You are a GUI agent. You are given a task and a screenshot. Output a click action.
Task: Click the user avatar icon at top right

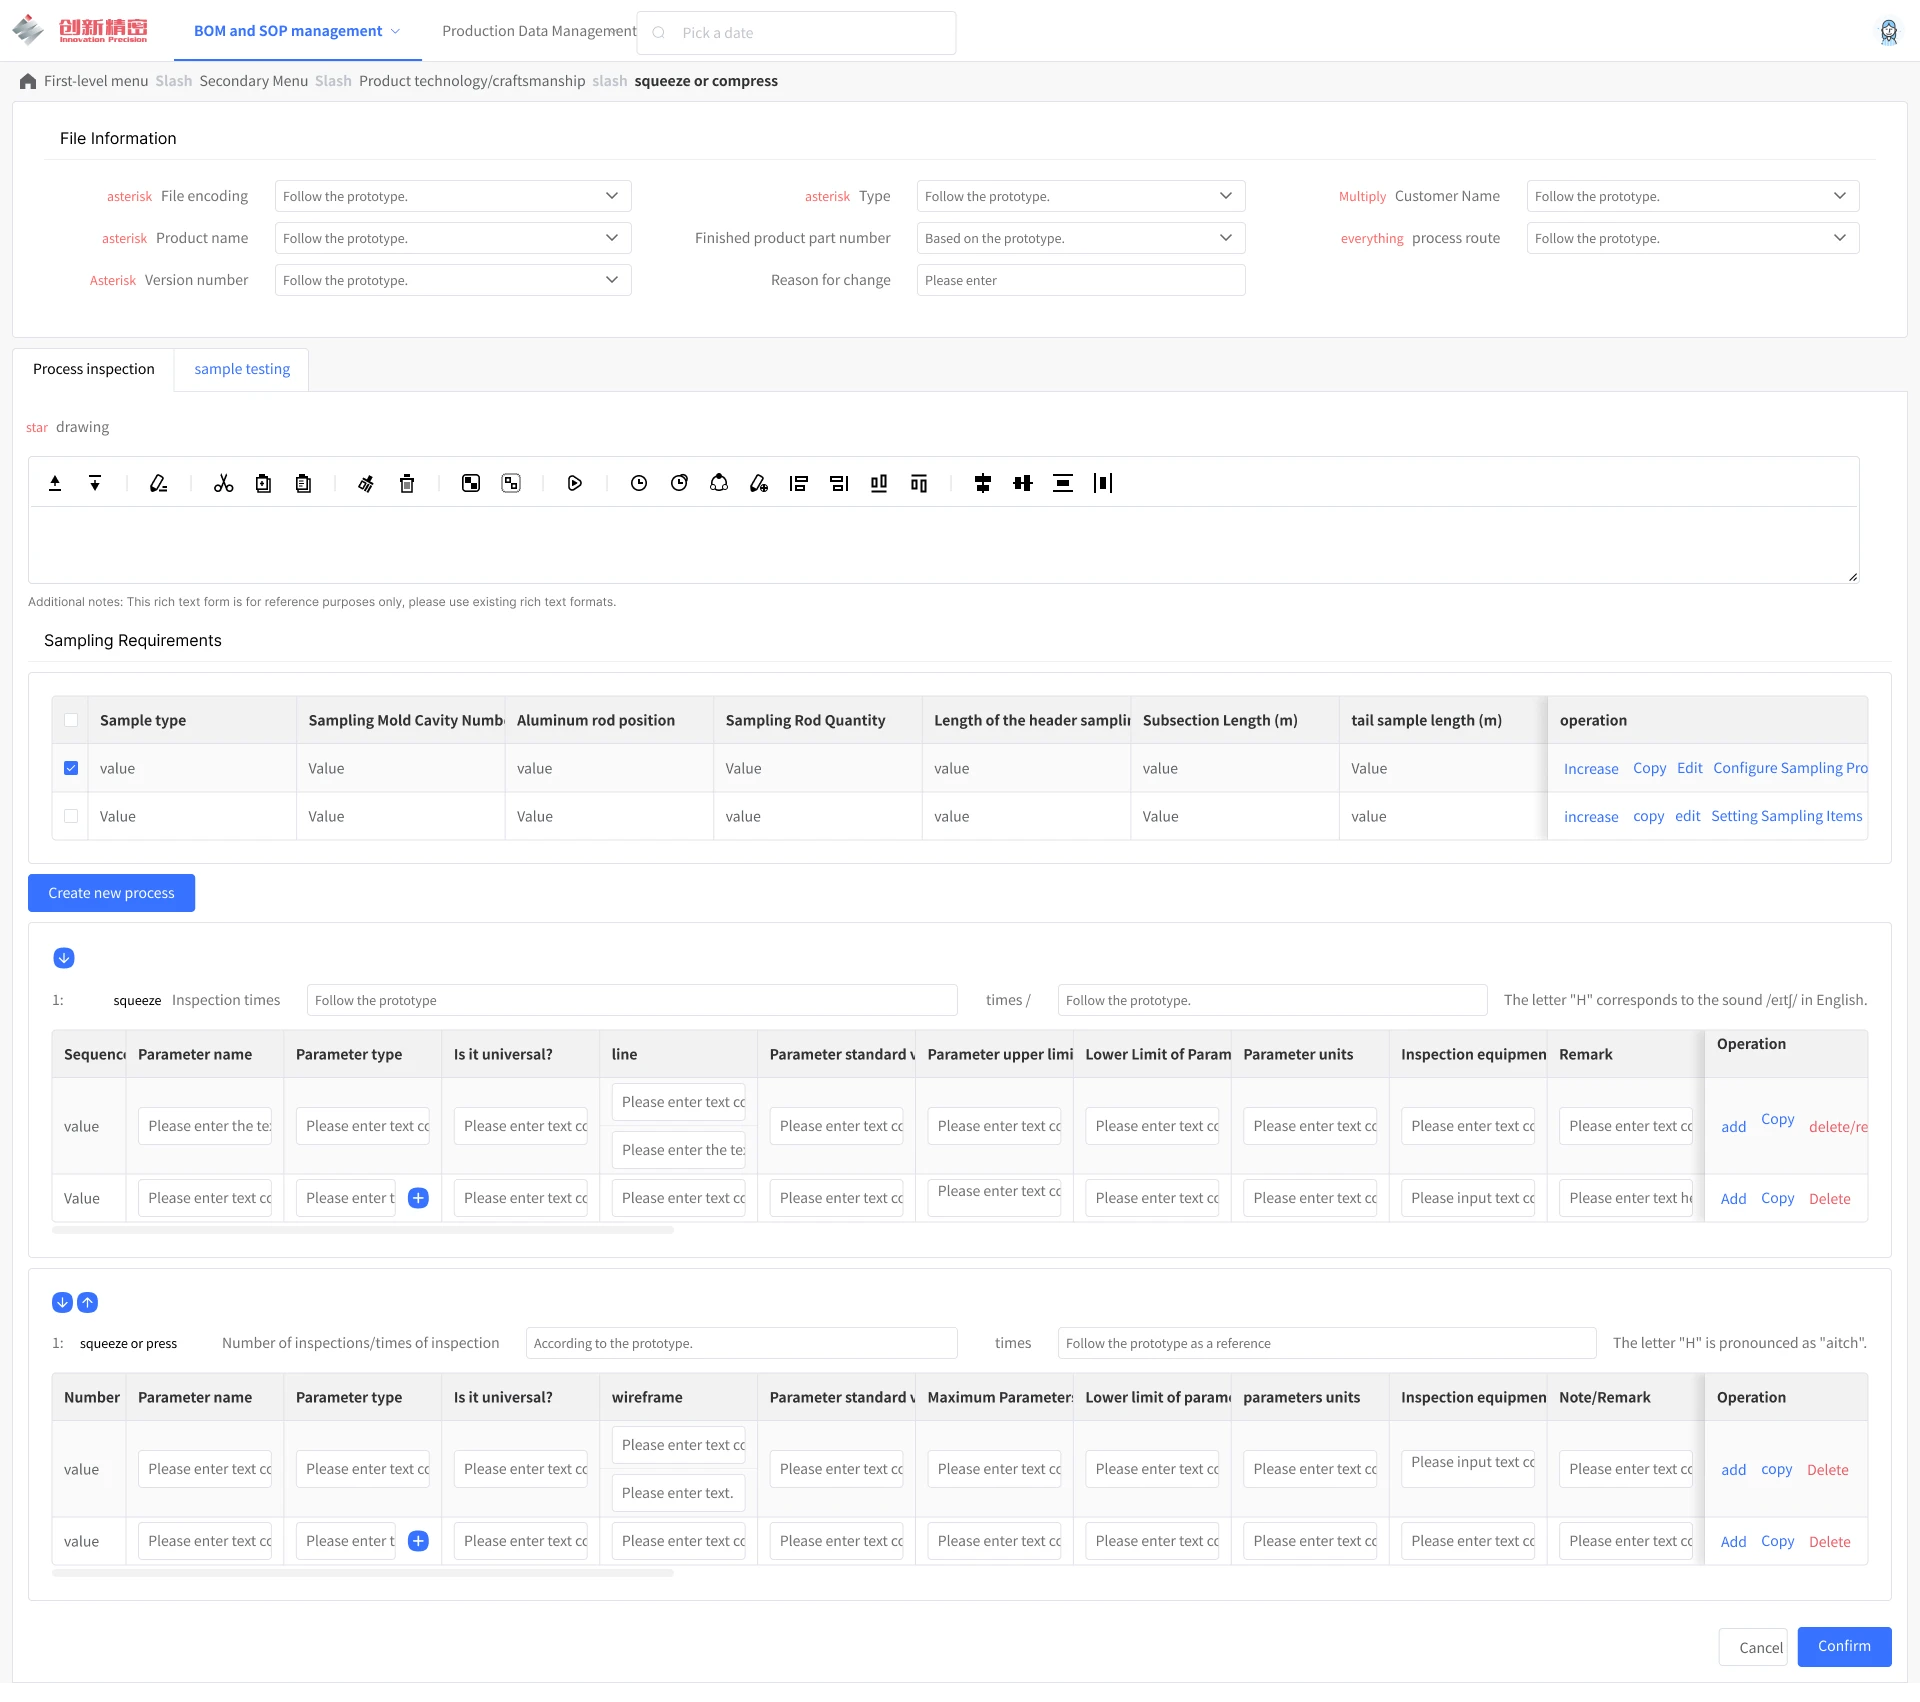[1888, 32]
